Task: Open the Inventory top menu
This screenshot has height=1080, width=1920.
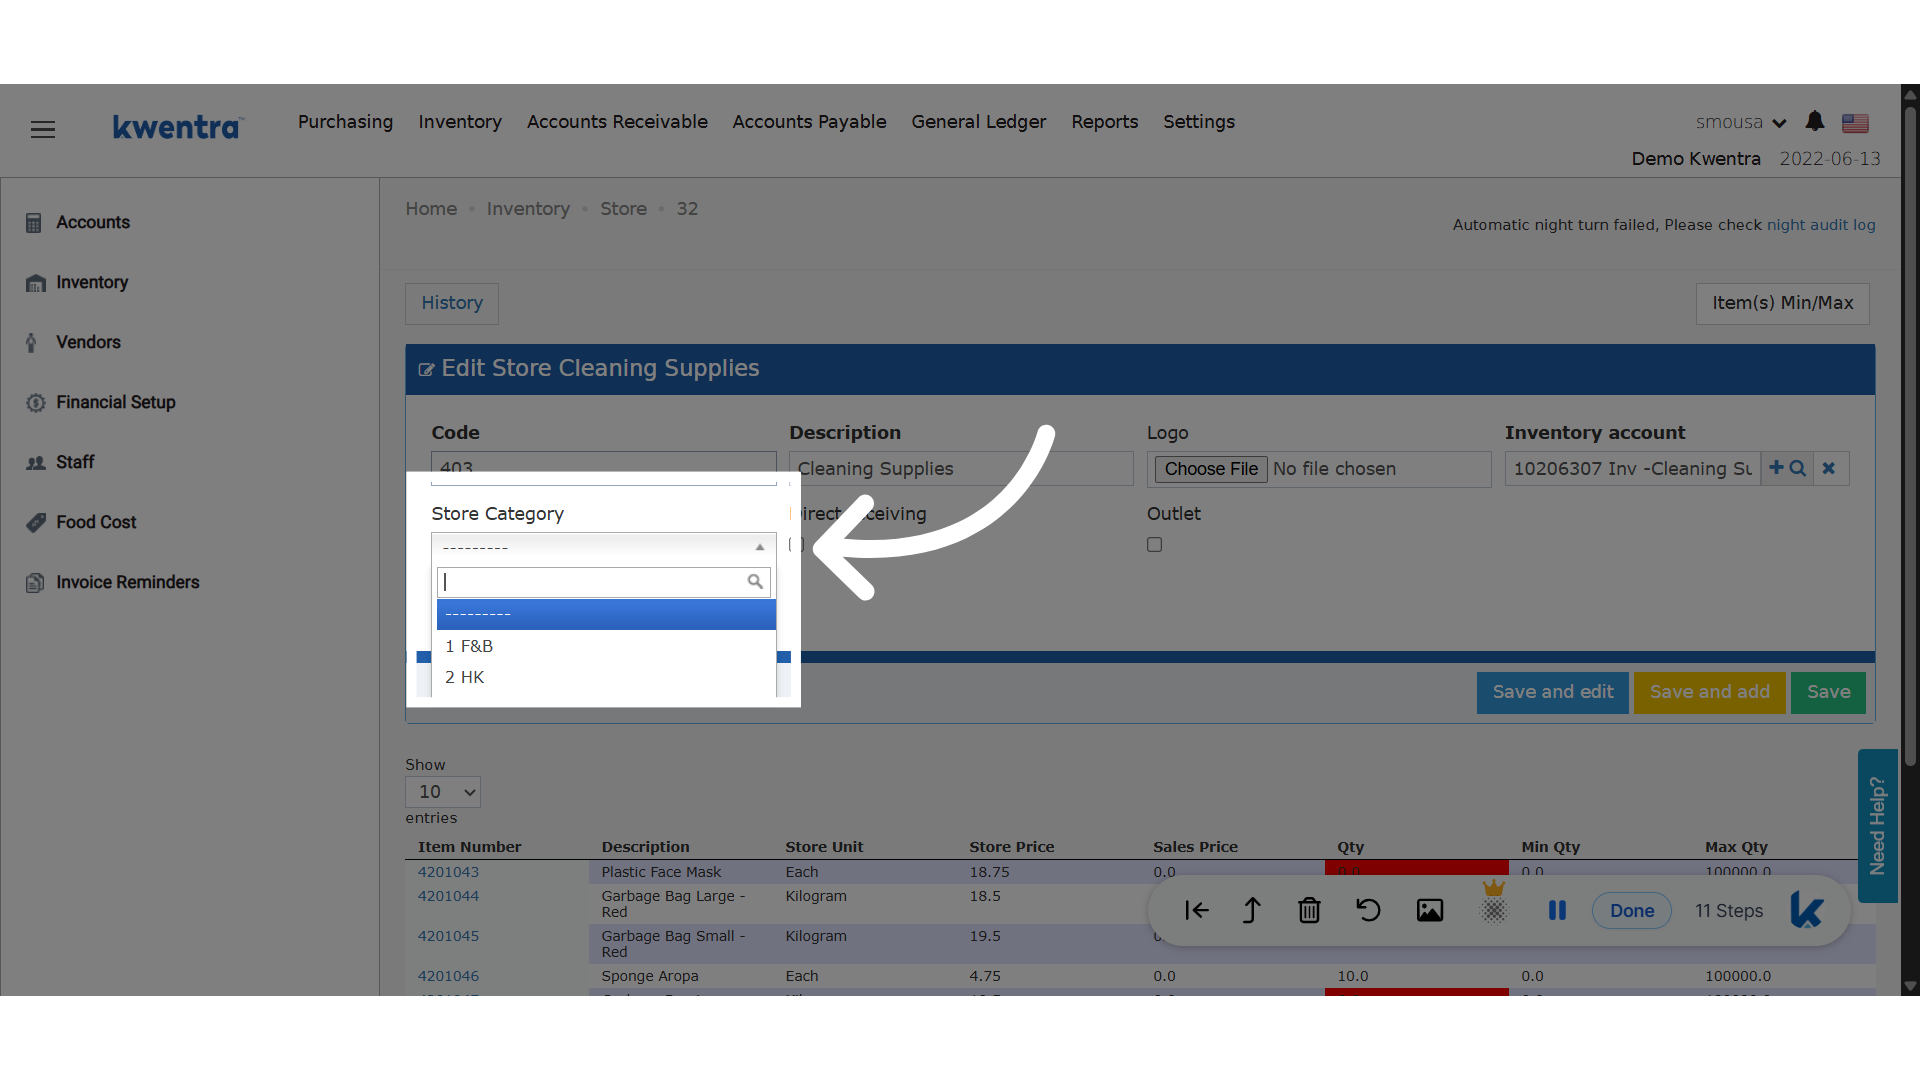Action: pos(460,122)
